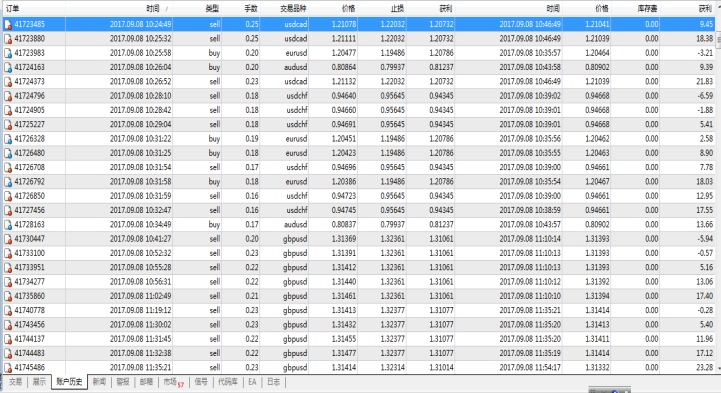Select the order icon for 41726792
The image size is (721, 393).
pos(8,182)
